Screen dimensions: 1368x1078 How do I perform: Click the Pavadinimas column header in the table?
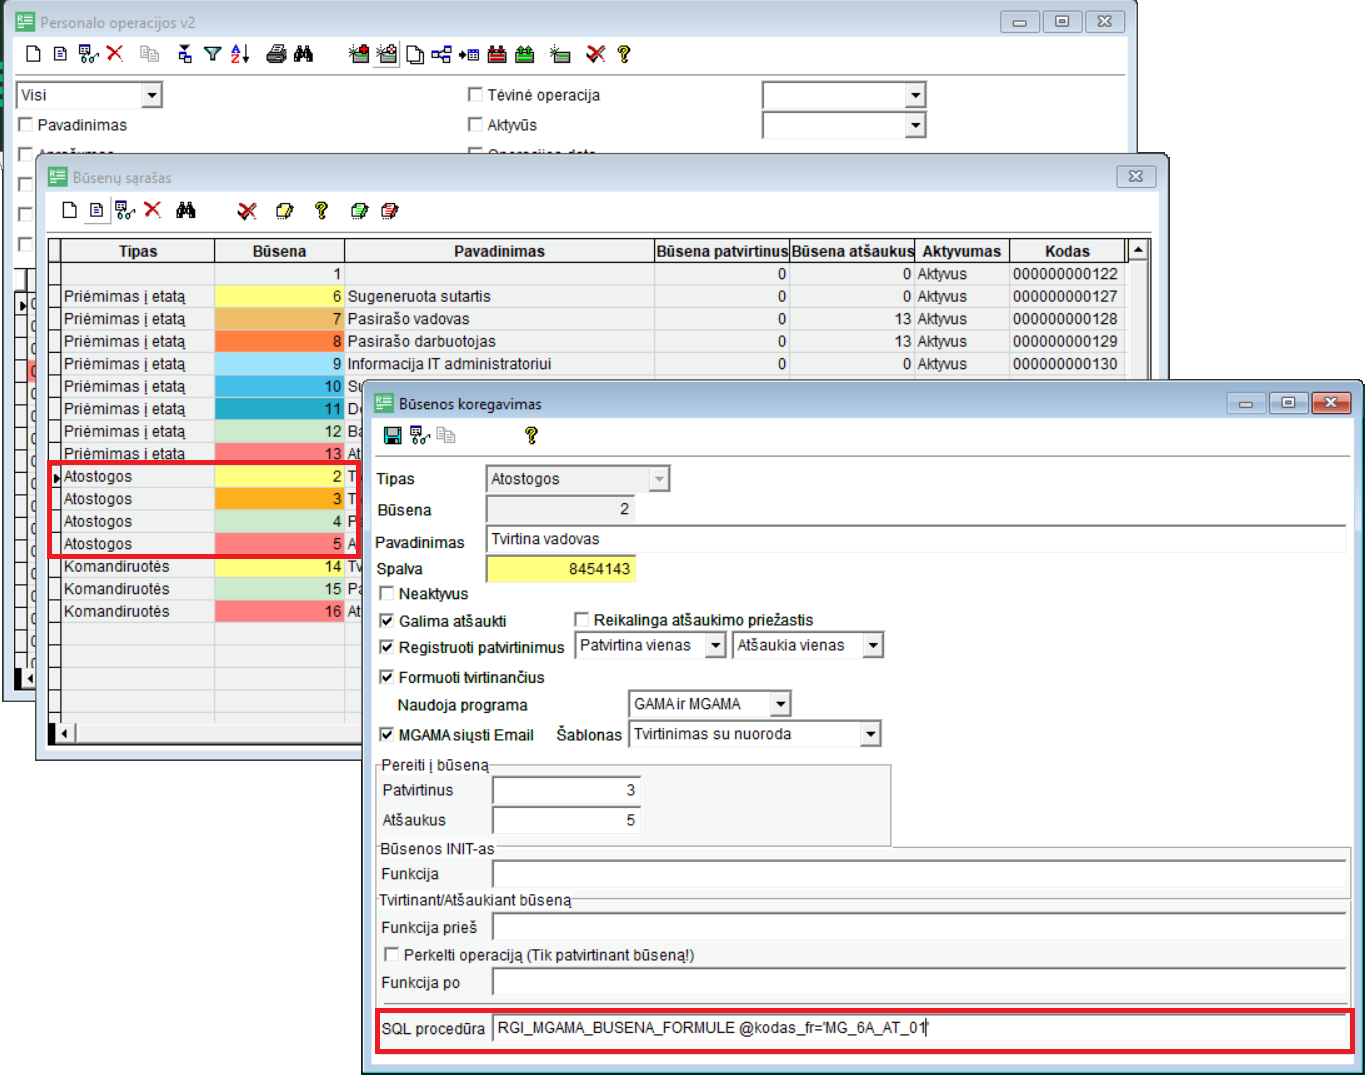[x=499, y=251]
